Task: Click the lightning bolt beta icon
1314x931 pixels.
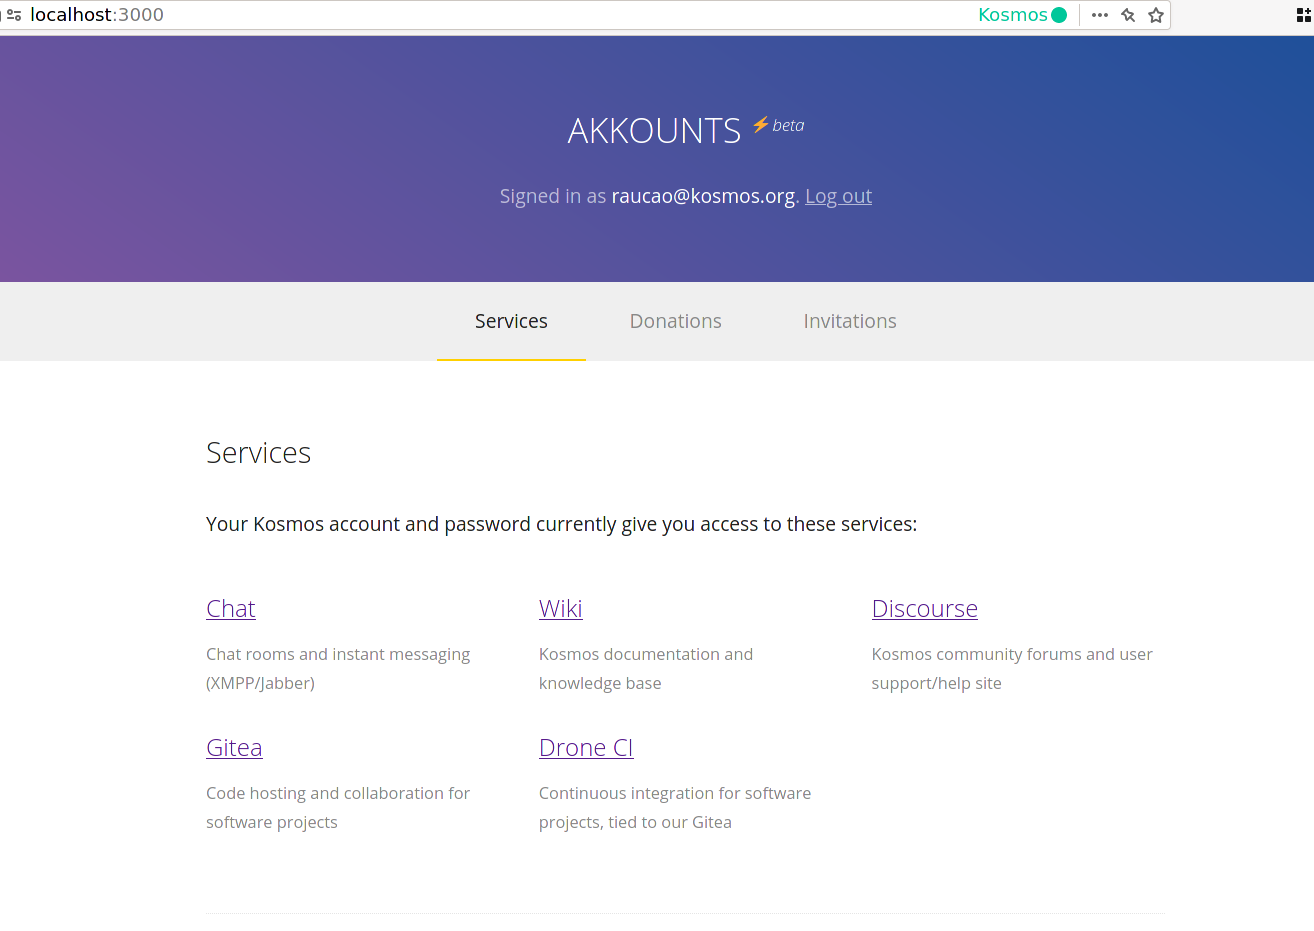Action: coord(760,124)
